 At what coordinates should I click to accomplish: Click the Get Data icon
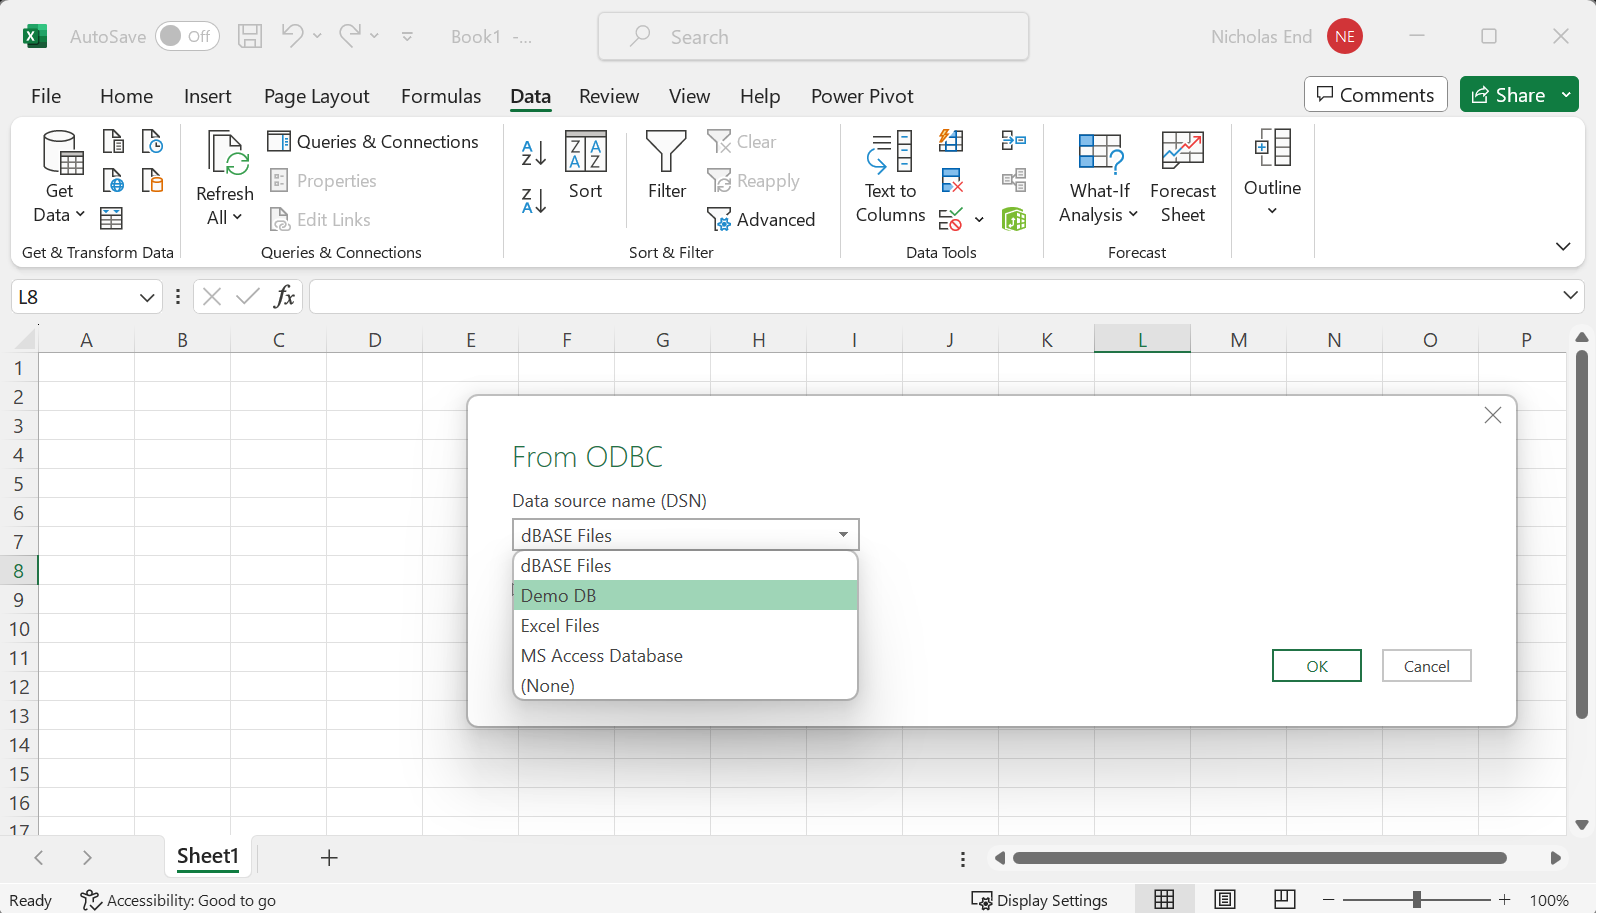tap(61, 156)
